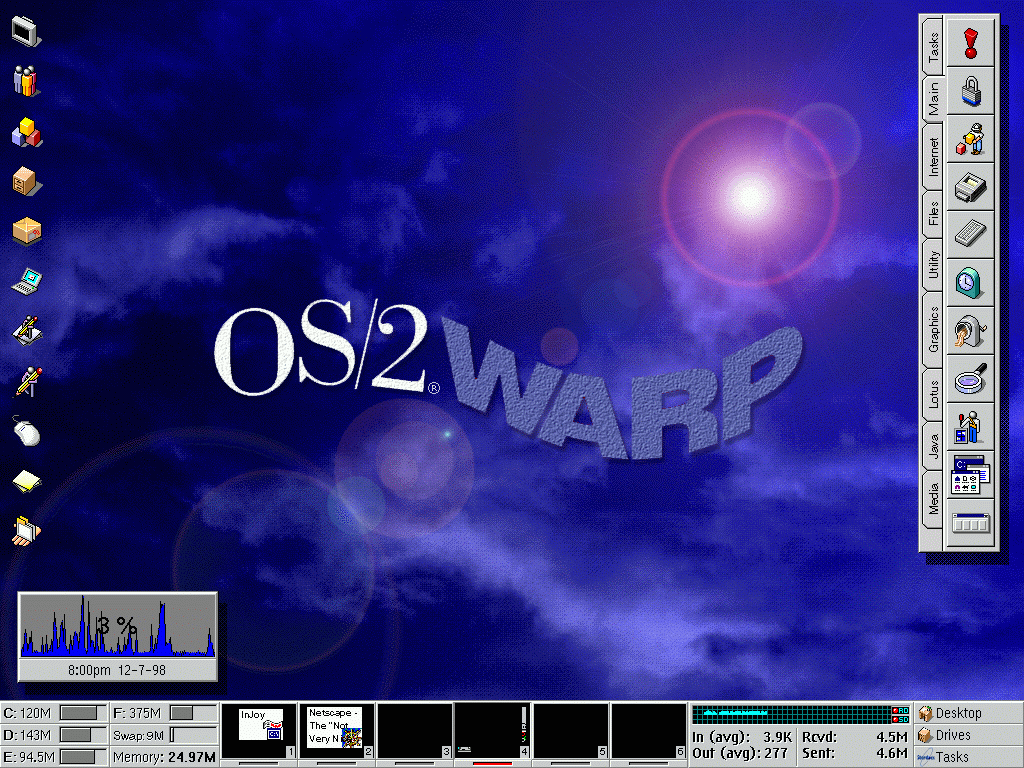Open the computer monitor desktop icon
1024x768 pixels.
[x=26, y=31]
